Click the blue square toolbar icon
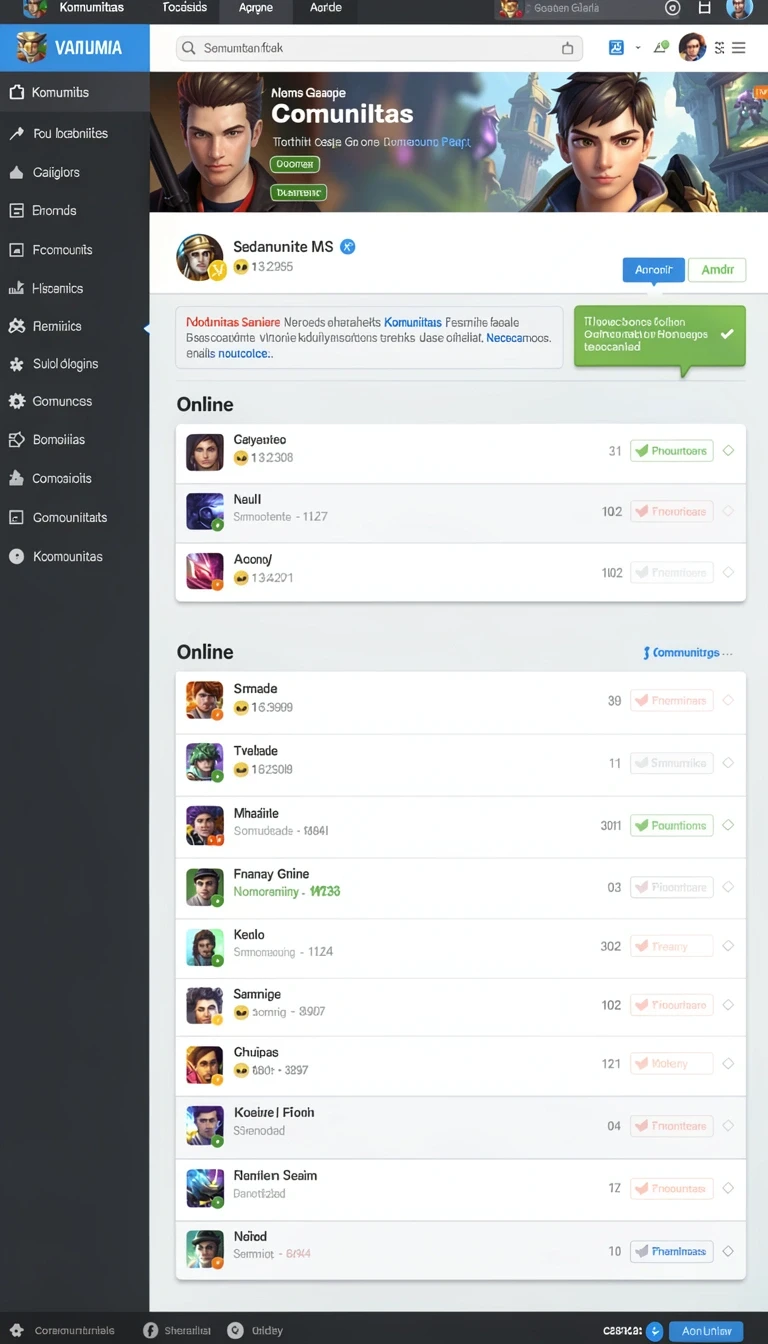The image size is (768, 1344). click(616, 47)
